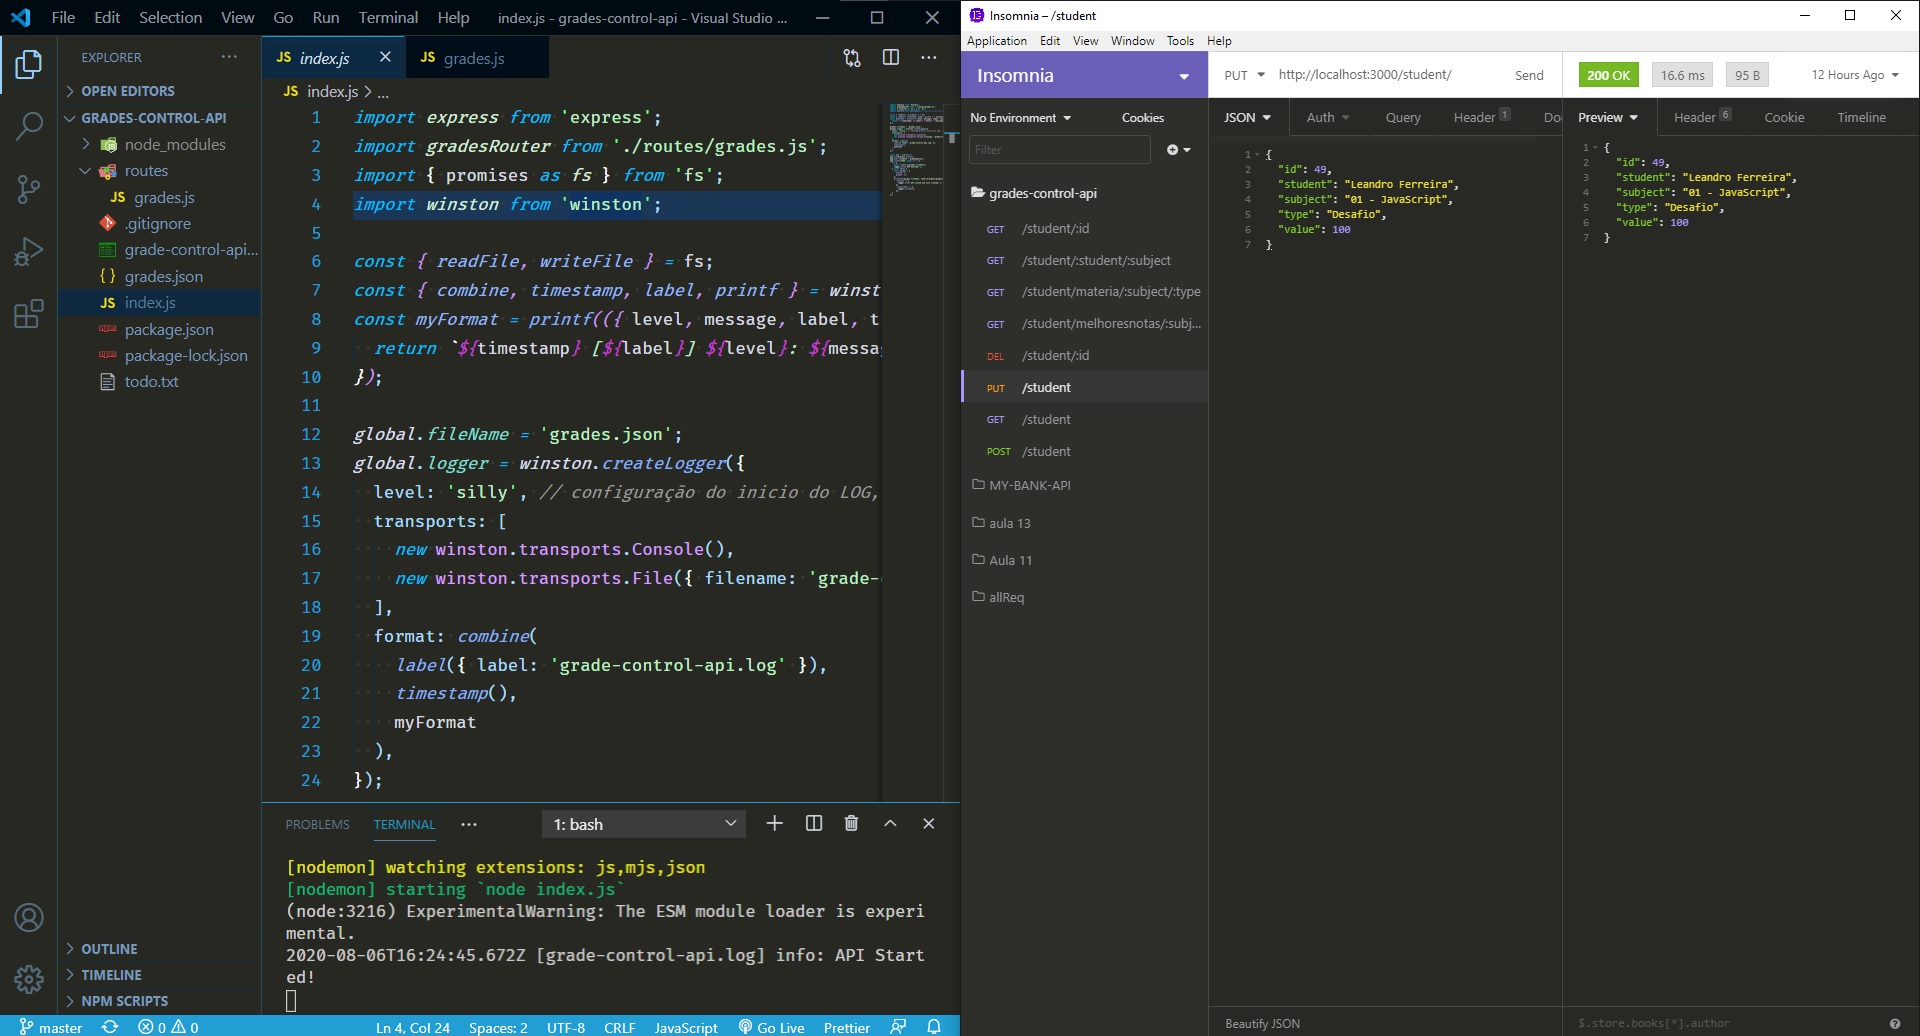Send the /student PUT request
The width and height of the screenshot is (1920, 1036).
coord(1529,74)
